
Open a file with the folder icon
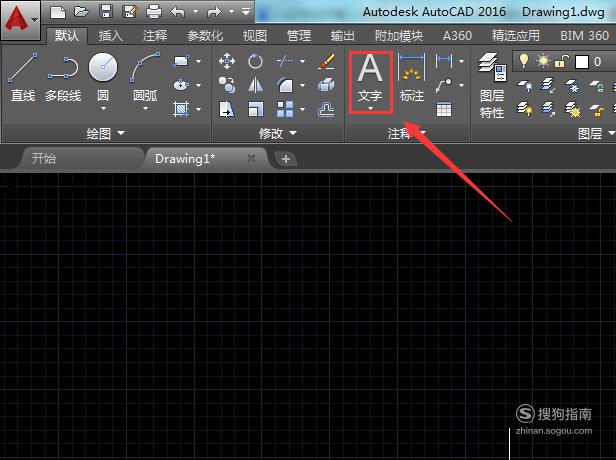coord(81,12)
